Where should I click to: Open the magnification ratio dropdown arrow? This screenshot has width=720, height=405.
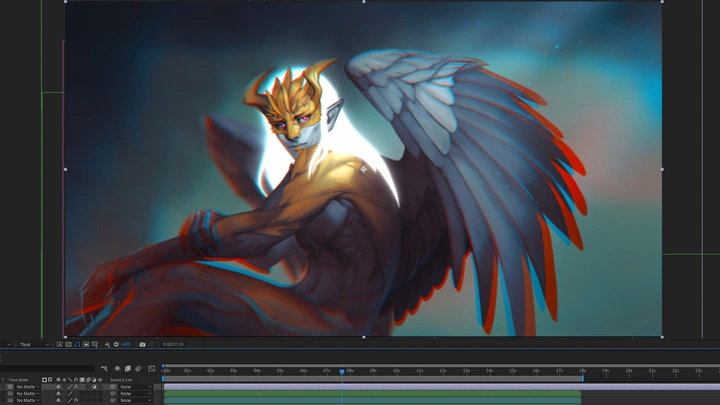tap(9, 344)
